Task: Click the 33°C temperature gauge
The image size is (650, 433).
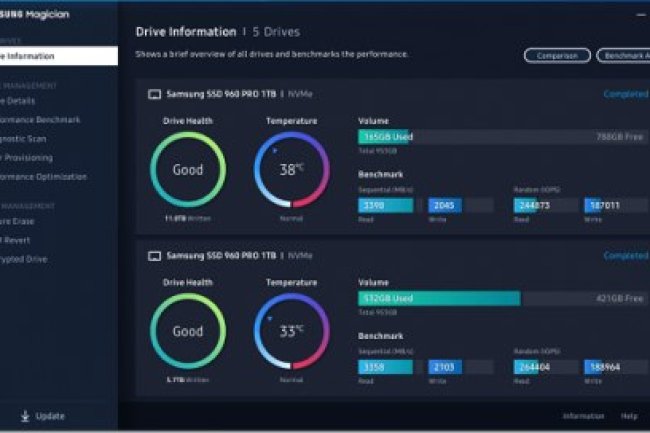Action: click(292, 331)
